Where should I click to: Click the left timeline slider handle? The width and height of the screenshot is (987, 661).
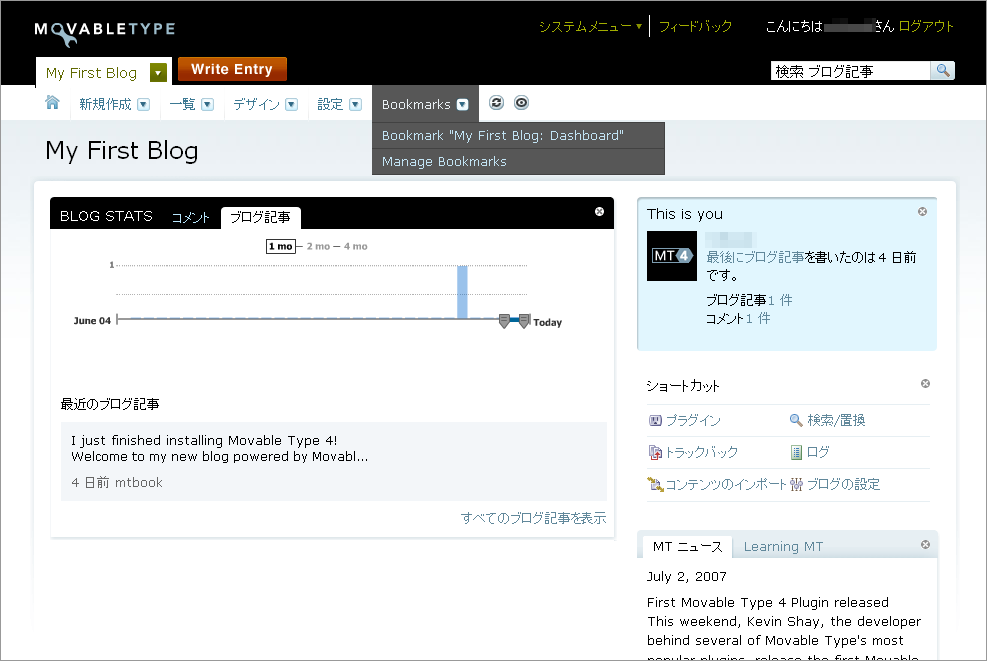(504, 321)
